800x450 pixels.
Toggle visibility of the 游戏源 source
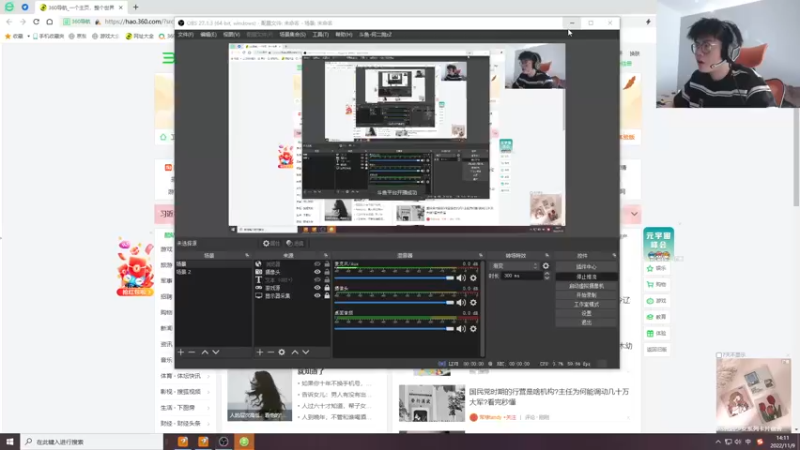coord(317,288)
